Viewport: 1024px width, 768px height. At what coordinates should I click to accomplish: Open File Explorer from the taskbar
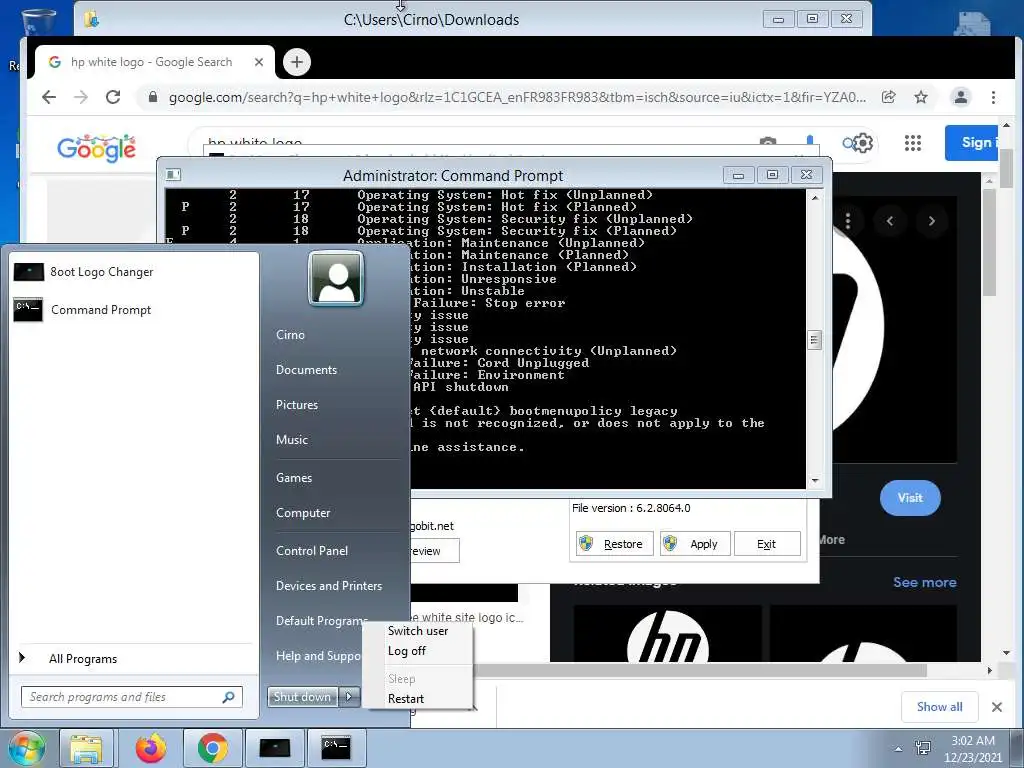point(86,748)
